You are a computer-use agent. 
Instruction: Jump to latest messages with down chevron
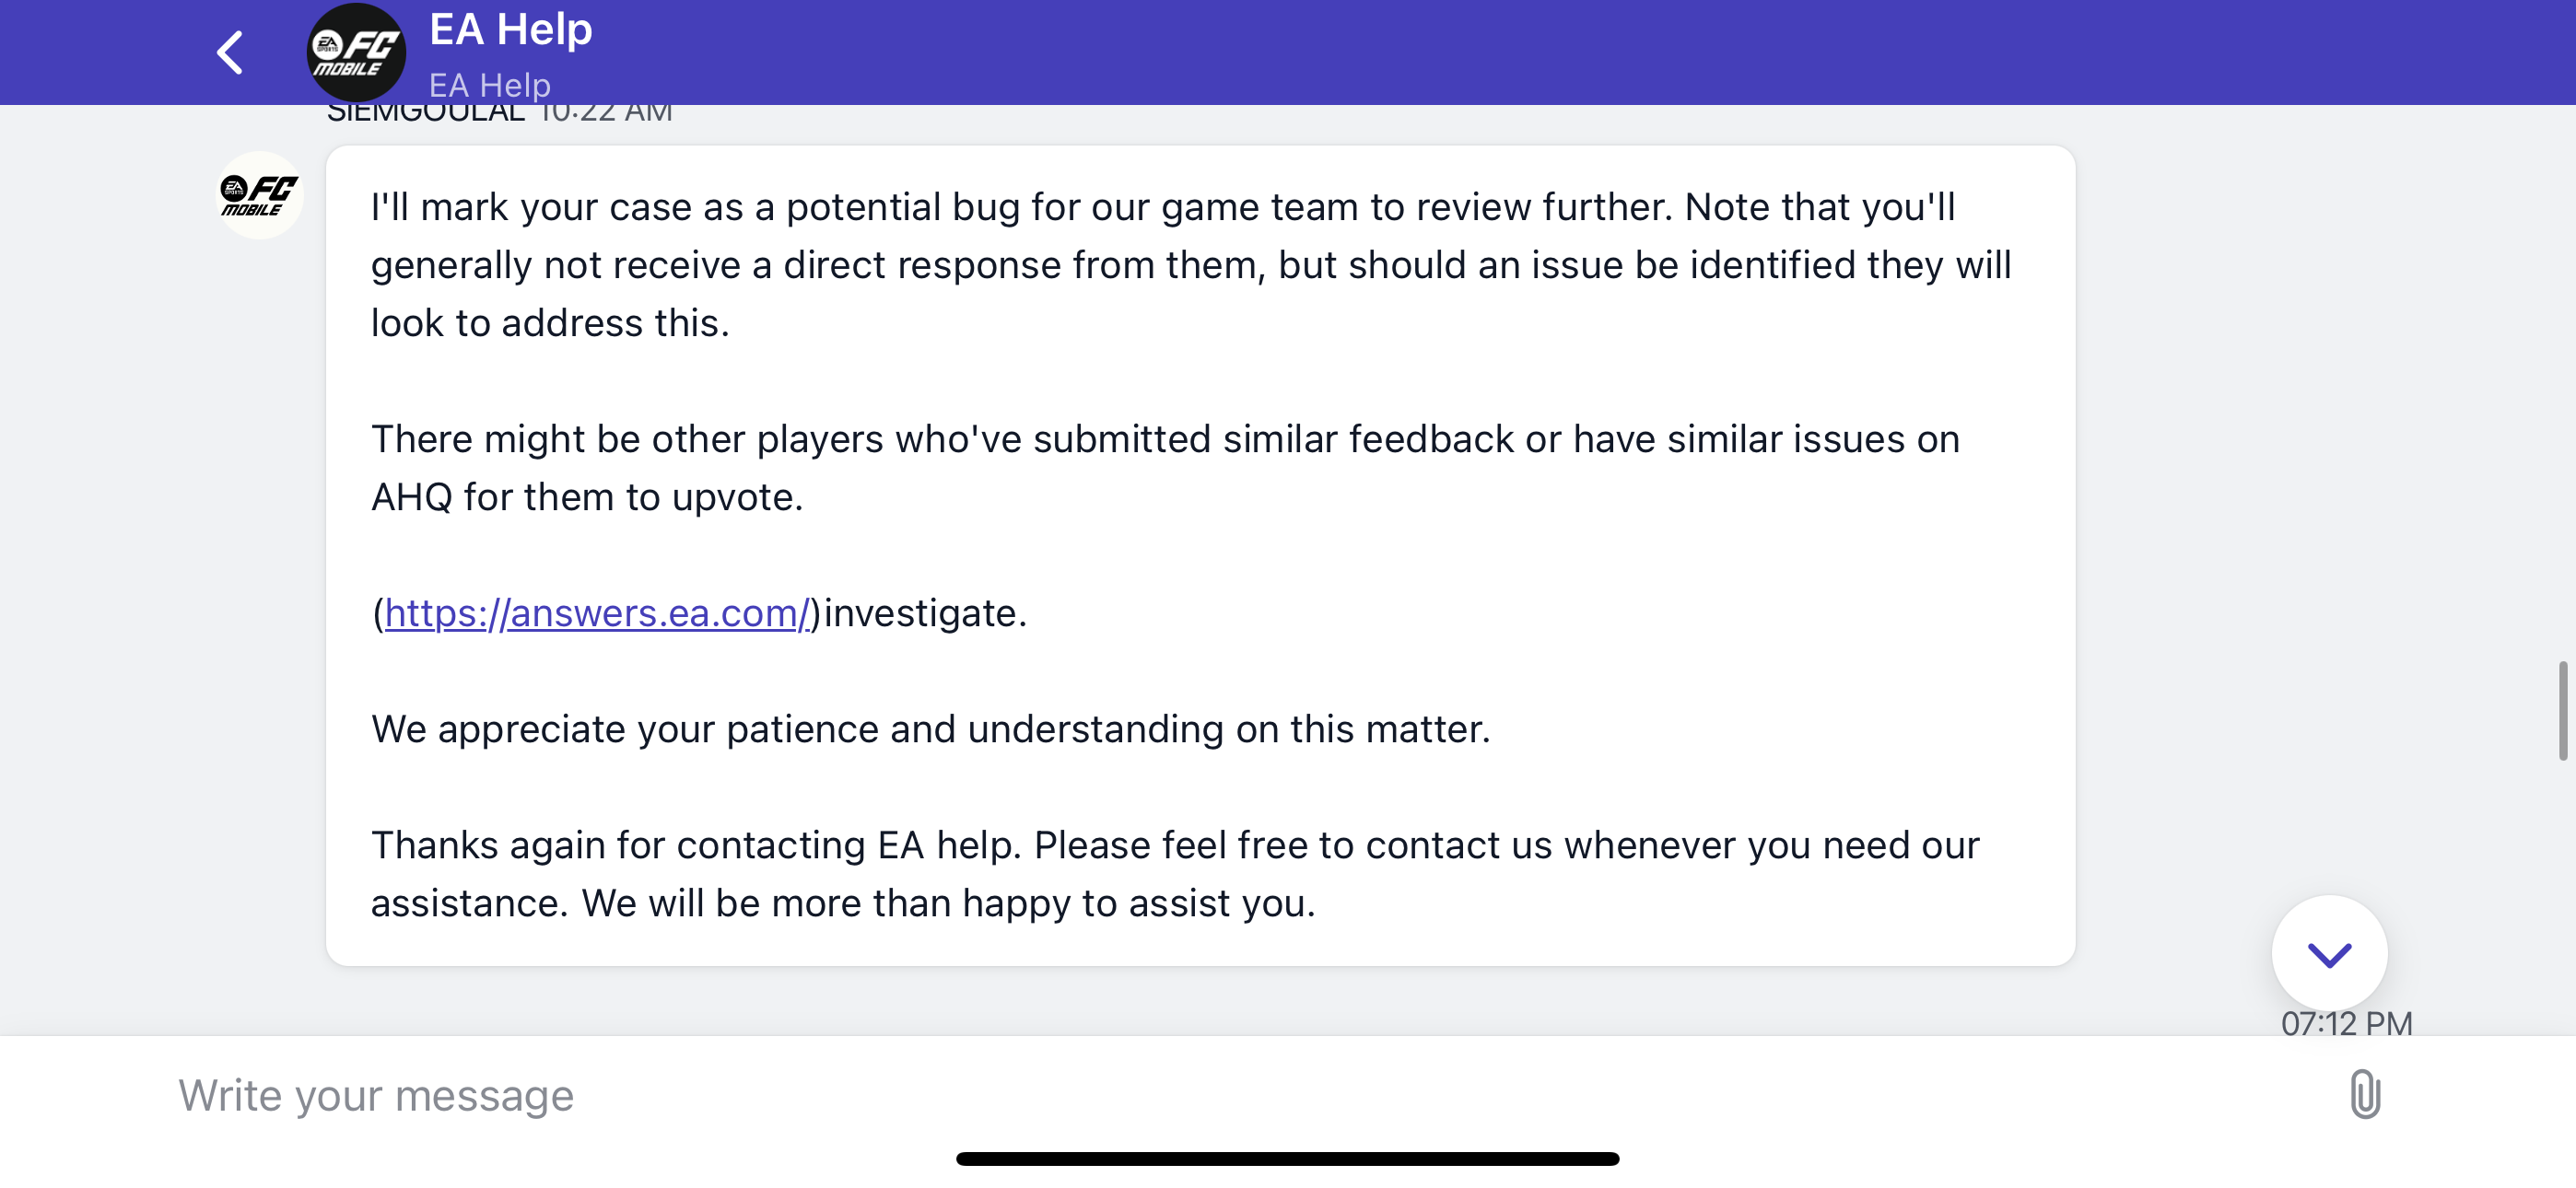point(2329,954)
